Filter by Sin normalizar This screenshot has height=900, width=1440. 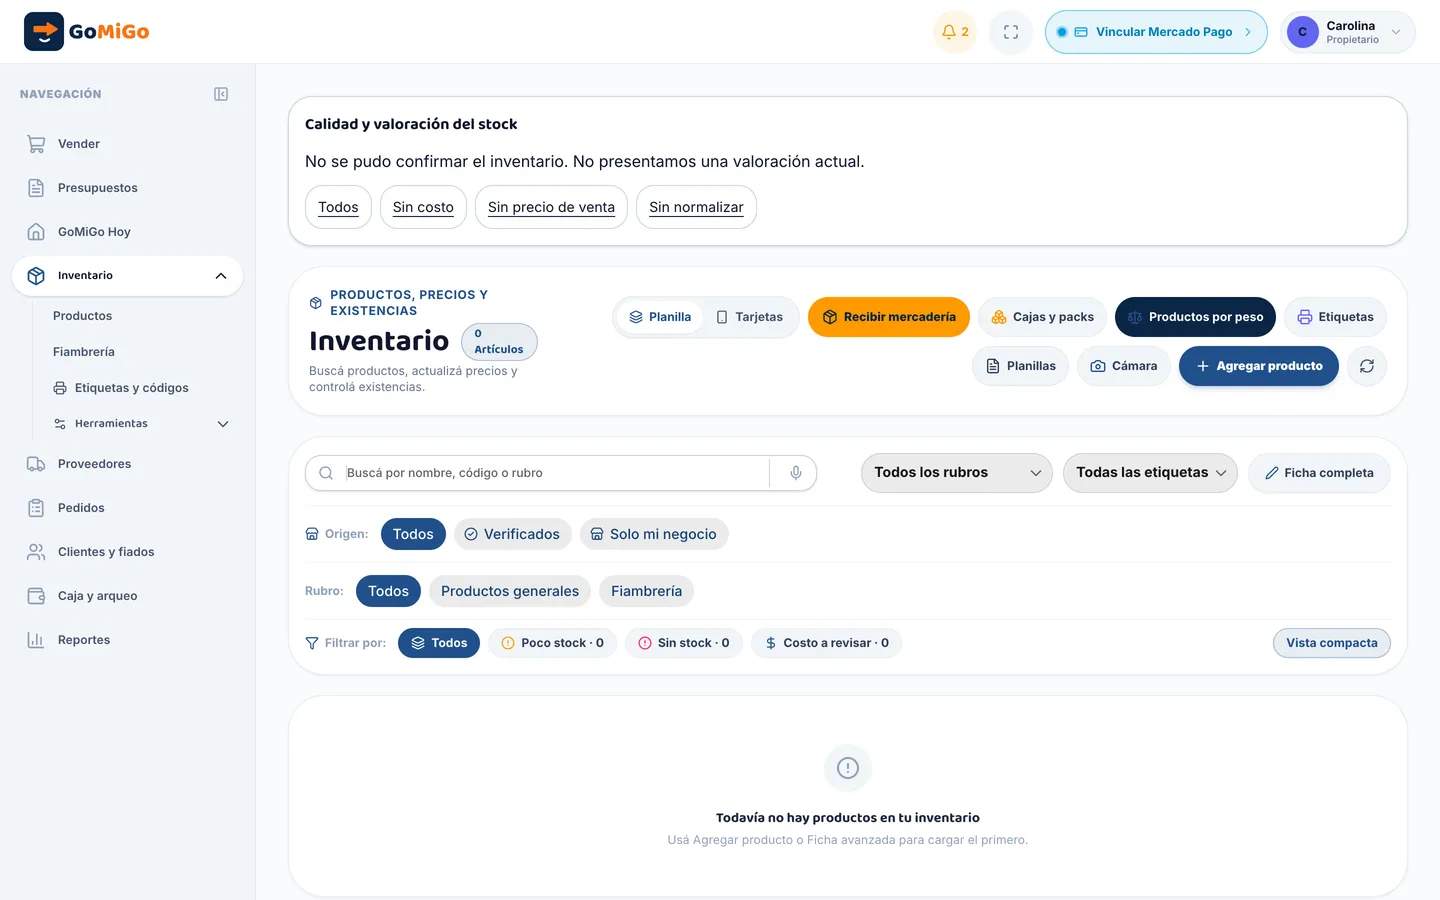pyautogui.click(x=696, y=207)
